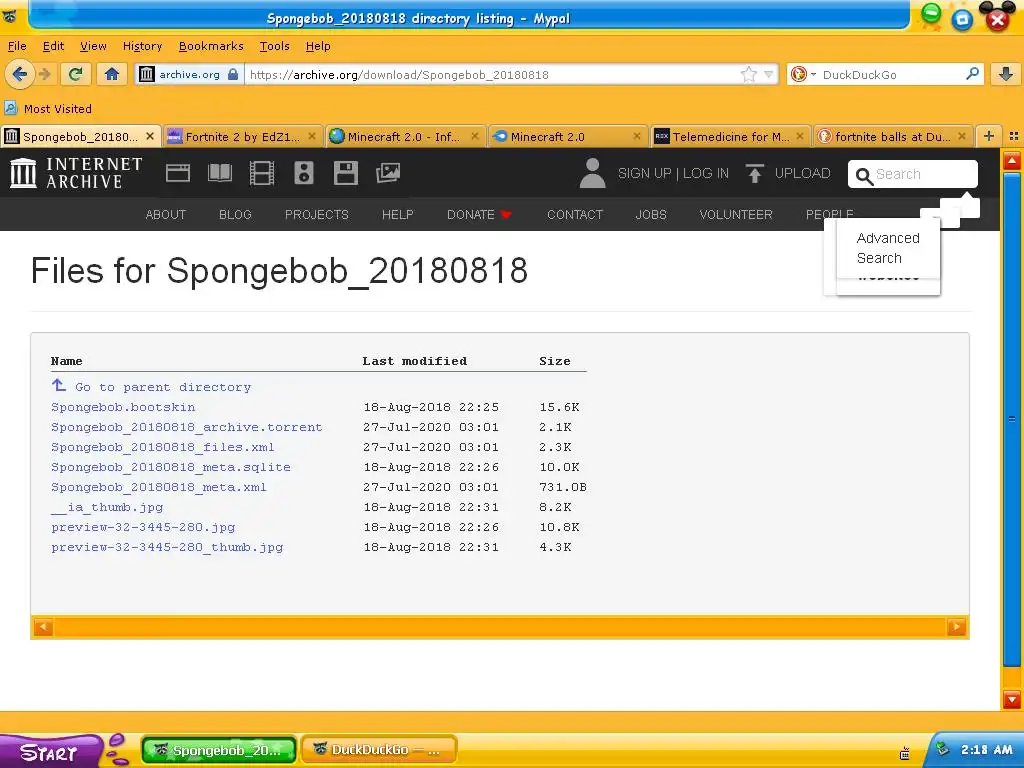The width and height of the screenshot is (1024, 768).
Task: Open __ia_thumb.jpg file link
Action: click(107, 507)
